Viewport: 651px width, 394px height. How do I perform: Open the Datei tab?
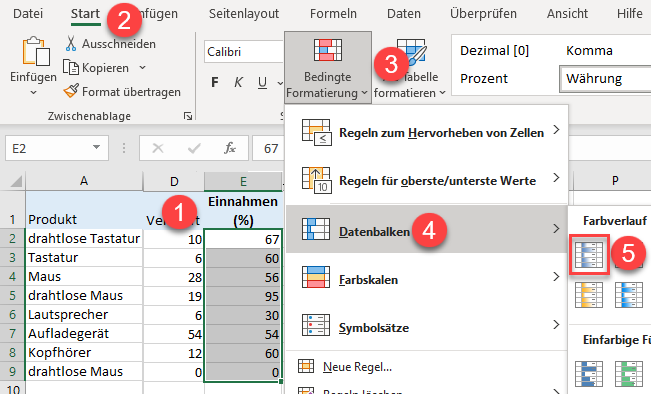[x=28, y=14]
